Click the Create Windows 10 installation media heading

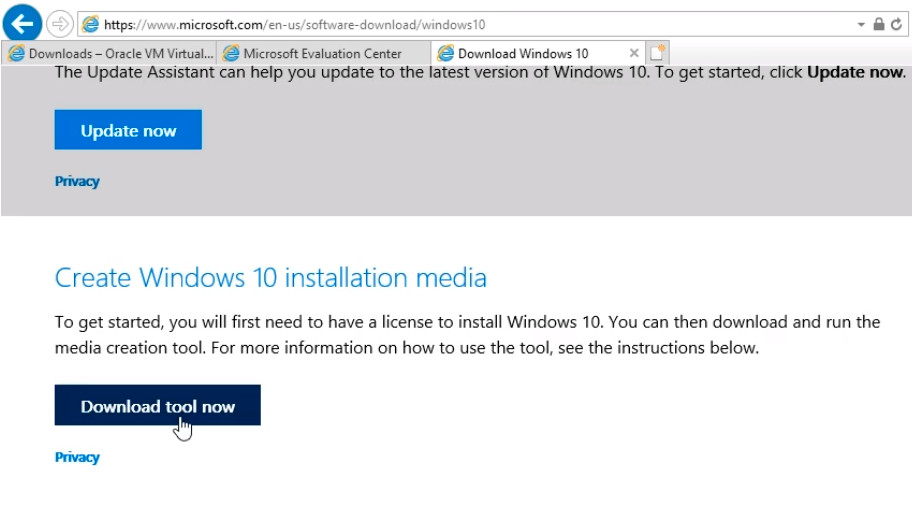pos(270,277)
